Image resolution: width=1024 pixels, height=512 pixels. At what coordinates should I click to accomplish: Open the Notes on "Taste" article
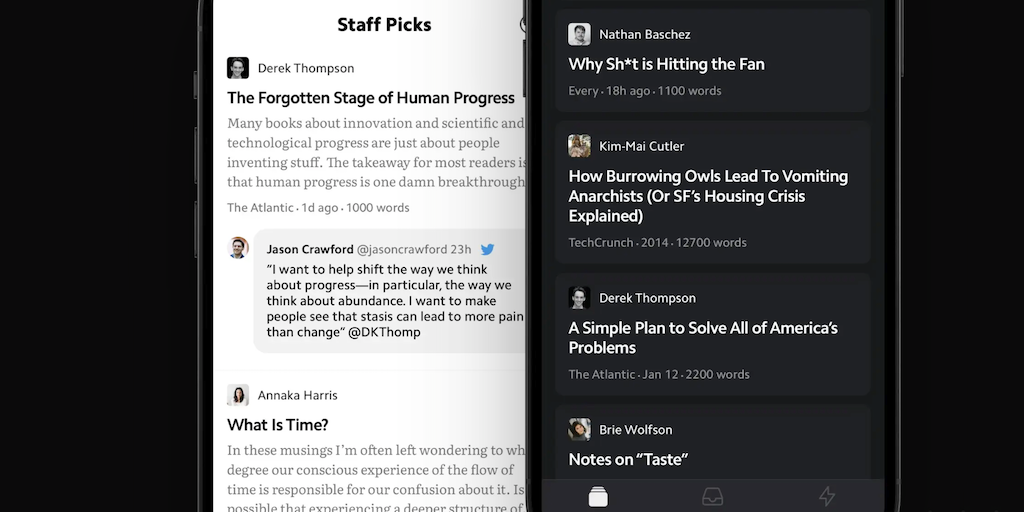628,460
